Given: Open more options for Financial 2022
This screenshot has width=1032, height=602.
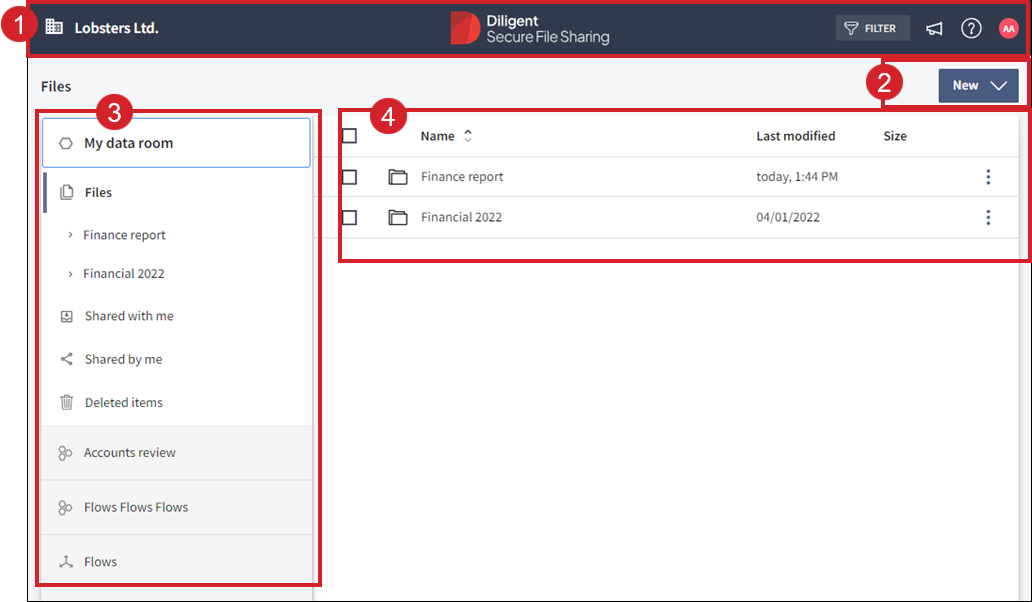Looking at the screenshot, I should click(x=988, y=217).
